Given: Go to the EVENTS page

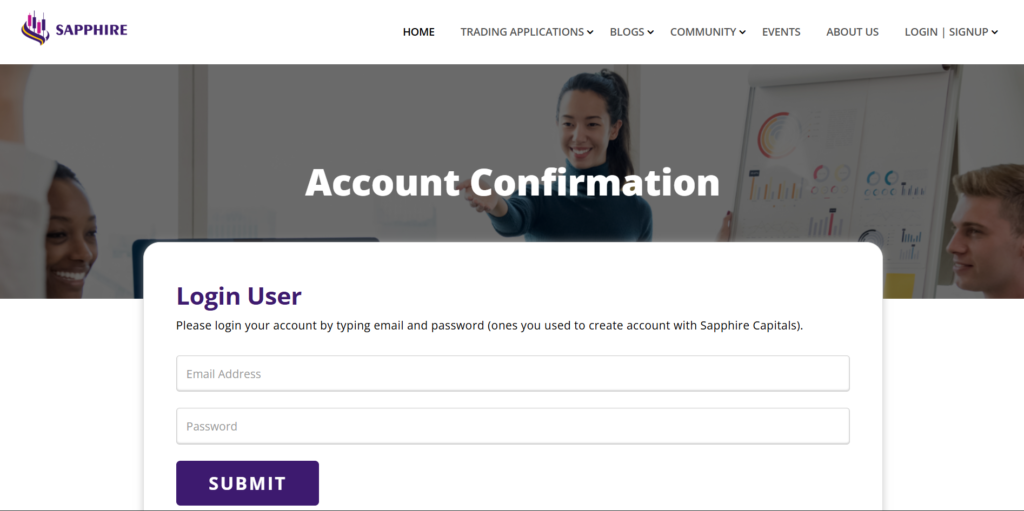Looking at the screenshot, I should 781,32.
